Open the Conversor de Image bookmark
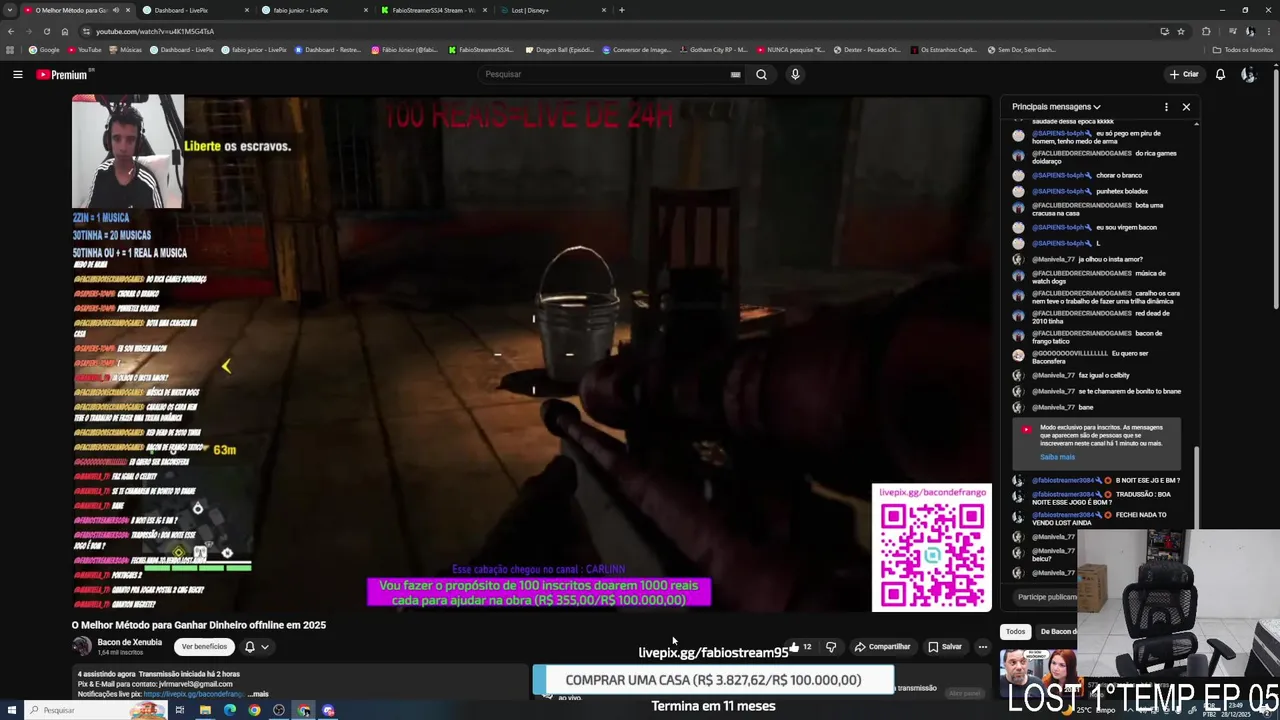Image resolution: width=1280 pixels, height=720 pixels. (x=636, y=49)
